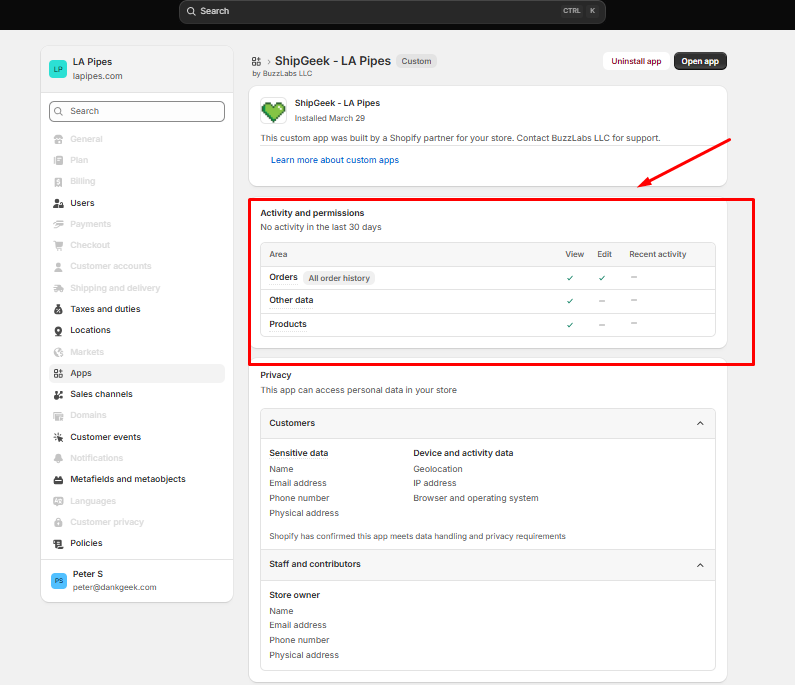This screenshot has width=795, height=685.
Task: Click the Markets globe icon
Action: pos(58,352)
